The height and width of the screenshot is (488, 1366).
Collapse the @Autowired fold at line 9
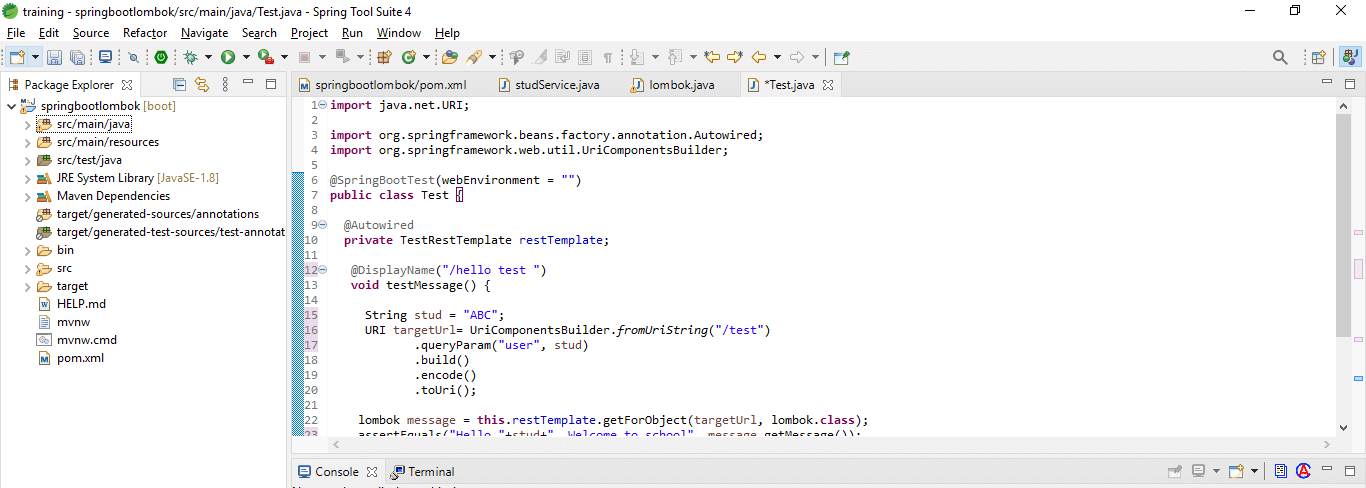(x=323, y=225)
